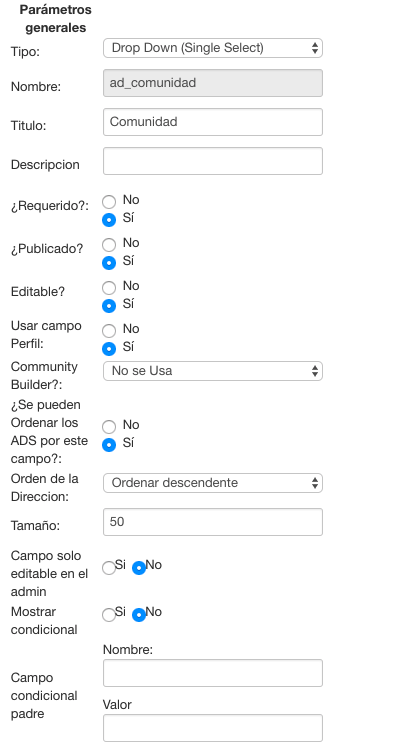This screenshot has height=751, width=412.
Task: Select Si for Campo solo editable en admin
Action: coord(109,568)
